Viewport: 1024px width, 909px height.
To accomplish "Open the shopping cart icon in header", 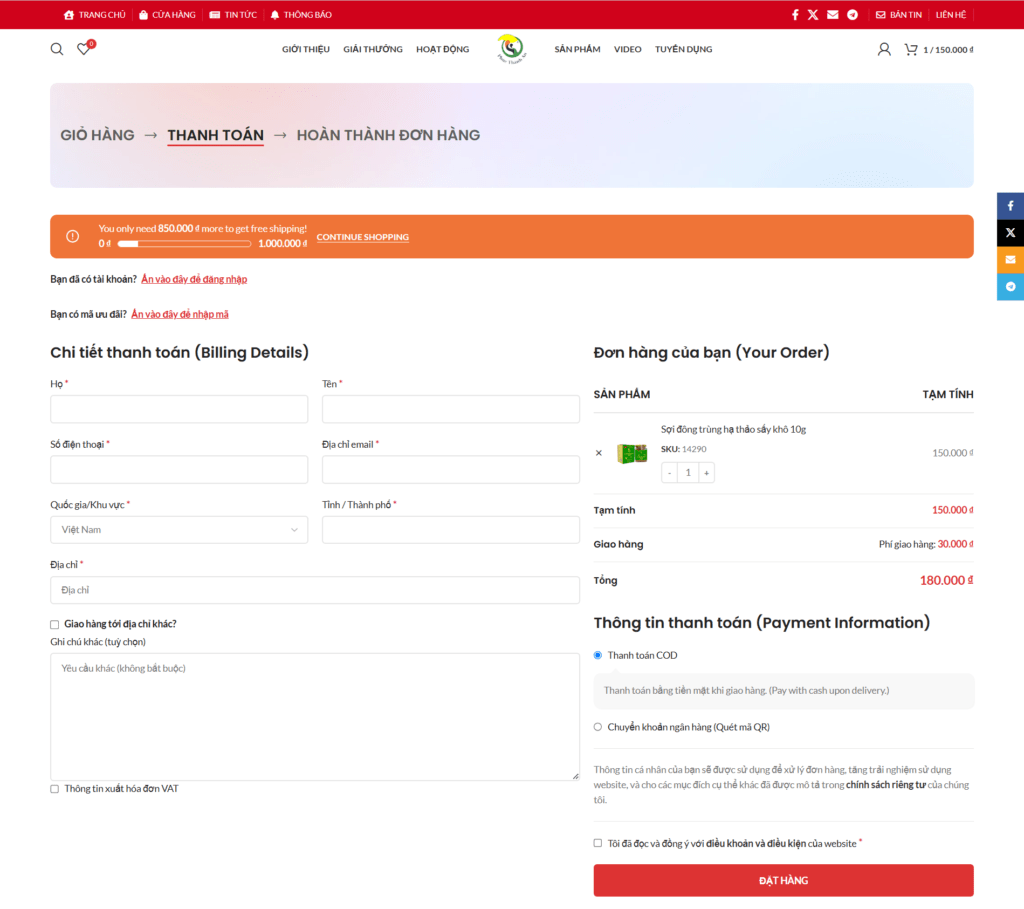I will tap(911, 49).
